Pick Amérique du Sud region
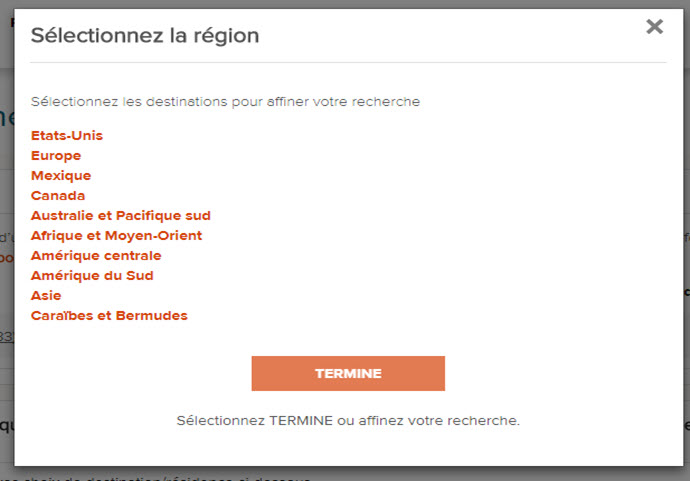 coord(92,276)
